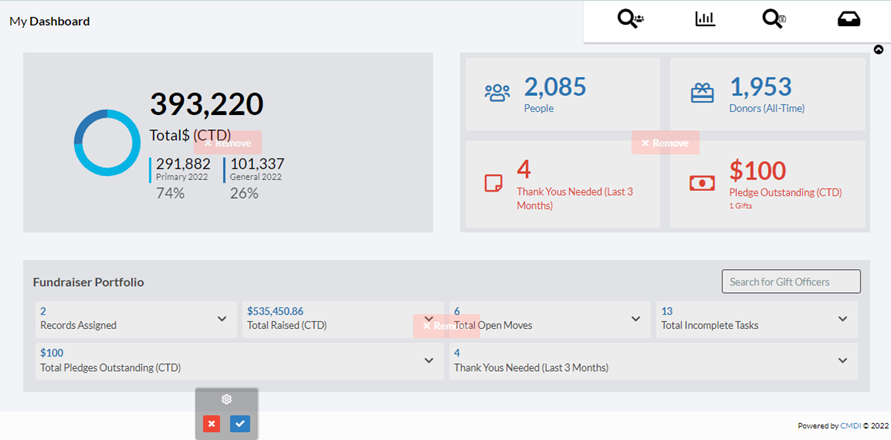The height and width of the screenshot is (440, 891).
Task: Cancel changes with the red X button
Action: pos(211,424)
